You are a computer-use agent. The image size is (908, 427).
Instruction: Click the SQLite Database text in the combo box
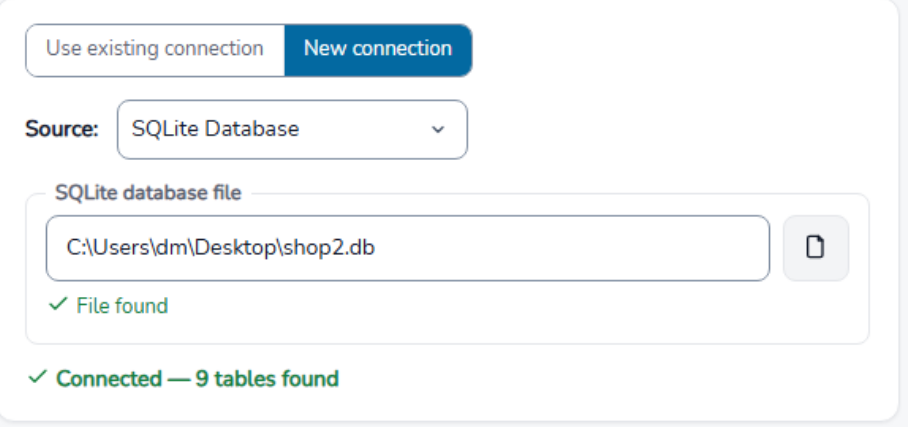(215, 129)
